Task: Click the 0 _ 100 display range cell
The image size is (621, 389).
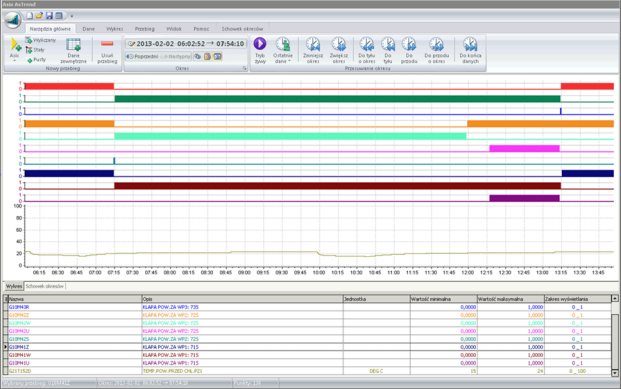Action: [x=577, y=371]
